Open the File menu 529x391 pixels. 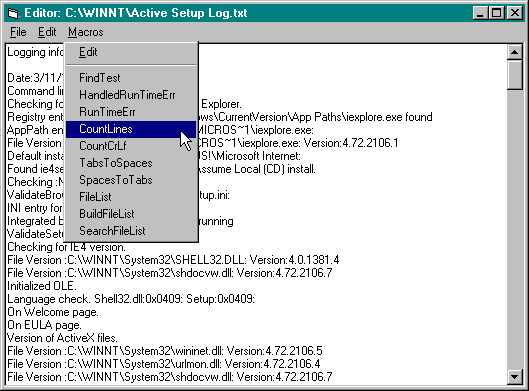[18, 32]
